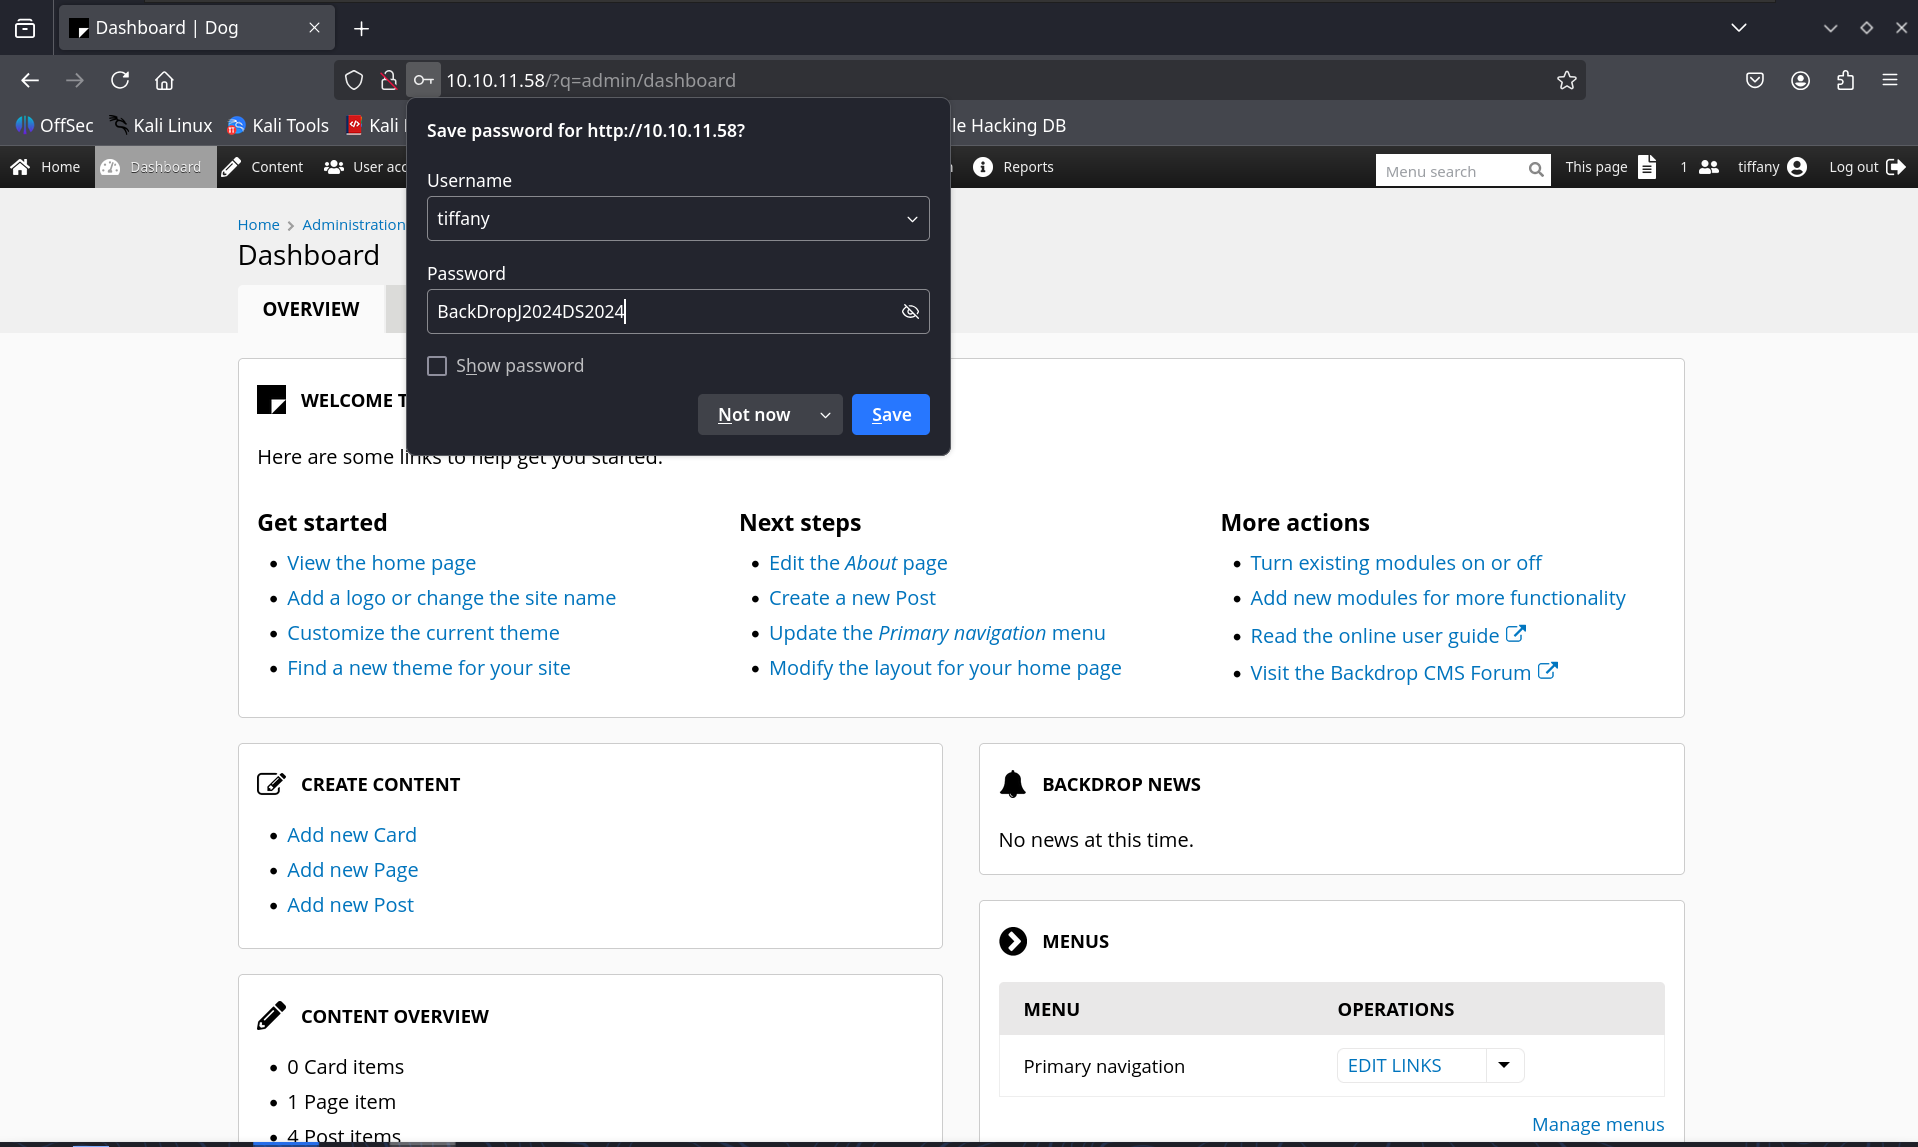Select the Dashboard admin menu item
The width and height of the screenshot is (1918, 1147).
coord(155,167)
